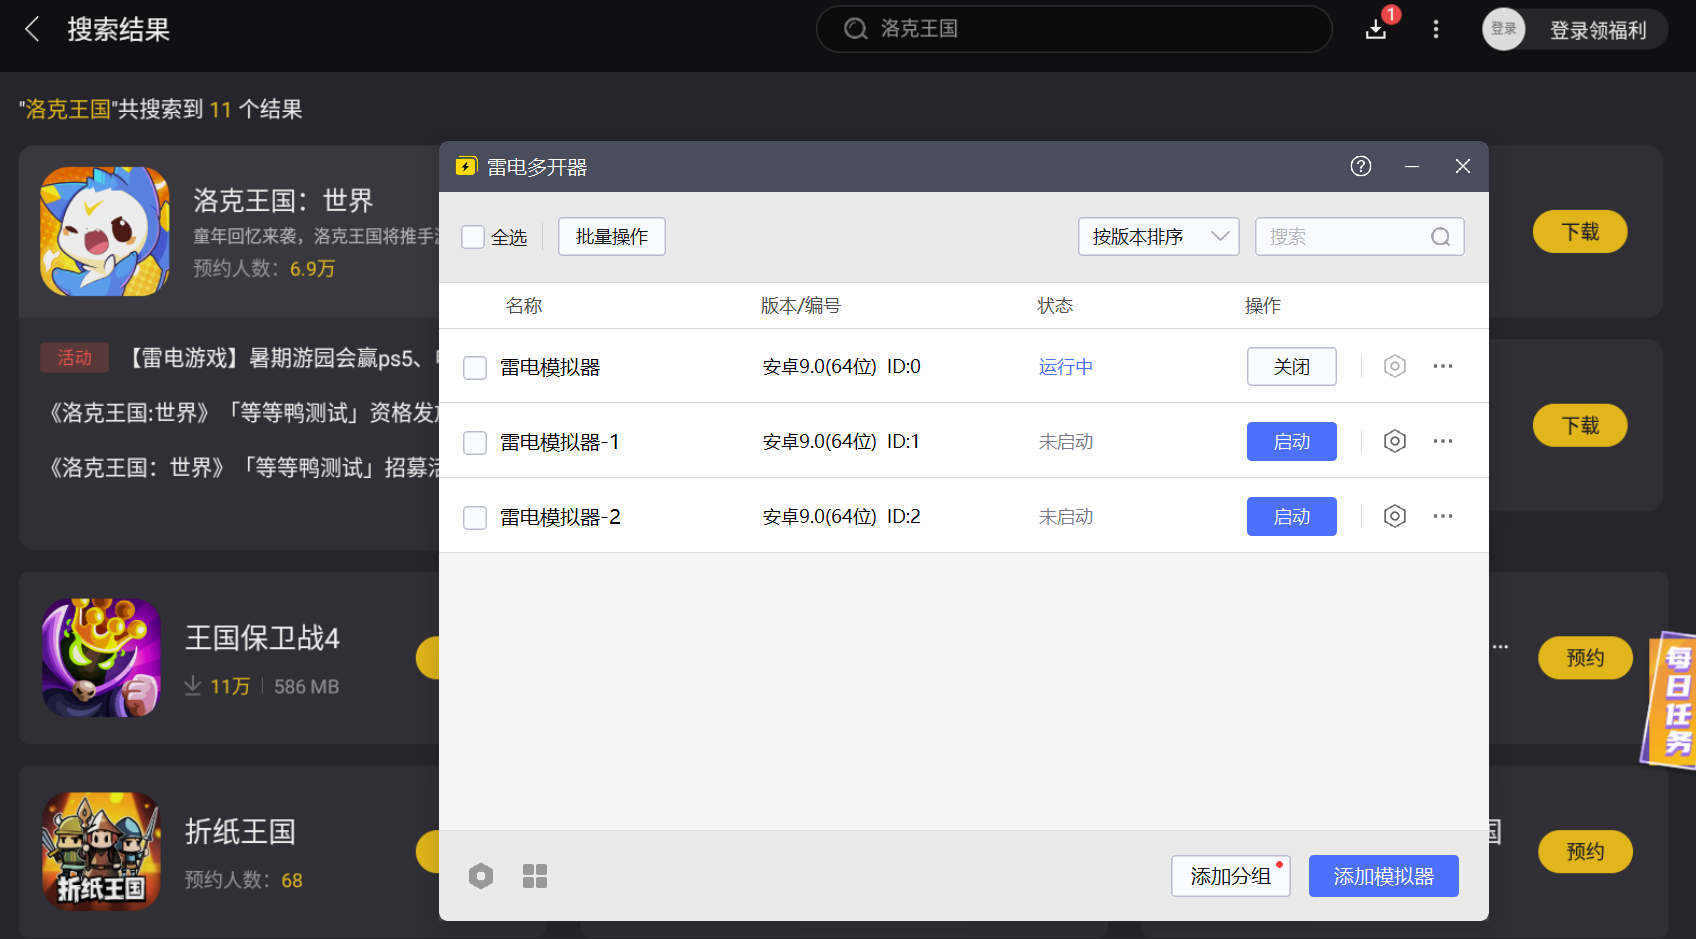The height and width of the screenshot is (939, 1696).
Task: Click 登录领福利 button
Action: 1598,30
